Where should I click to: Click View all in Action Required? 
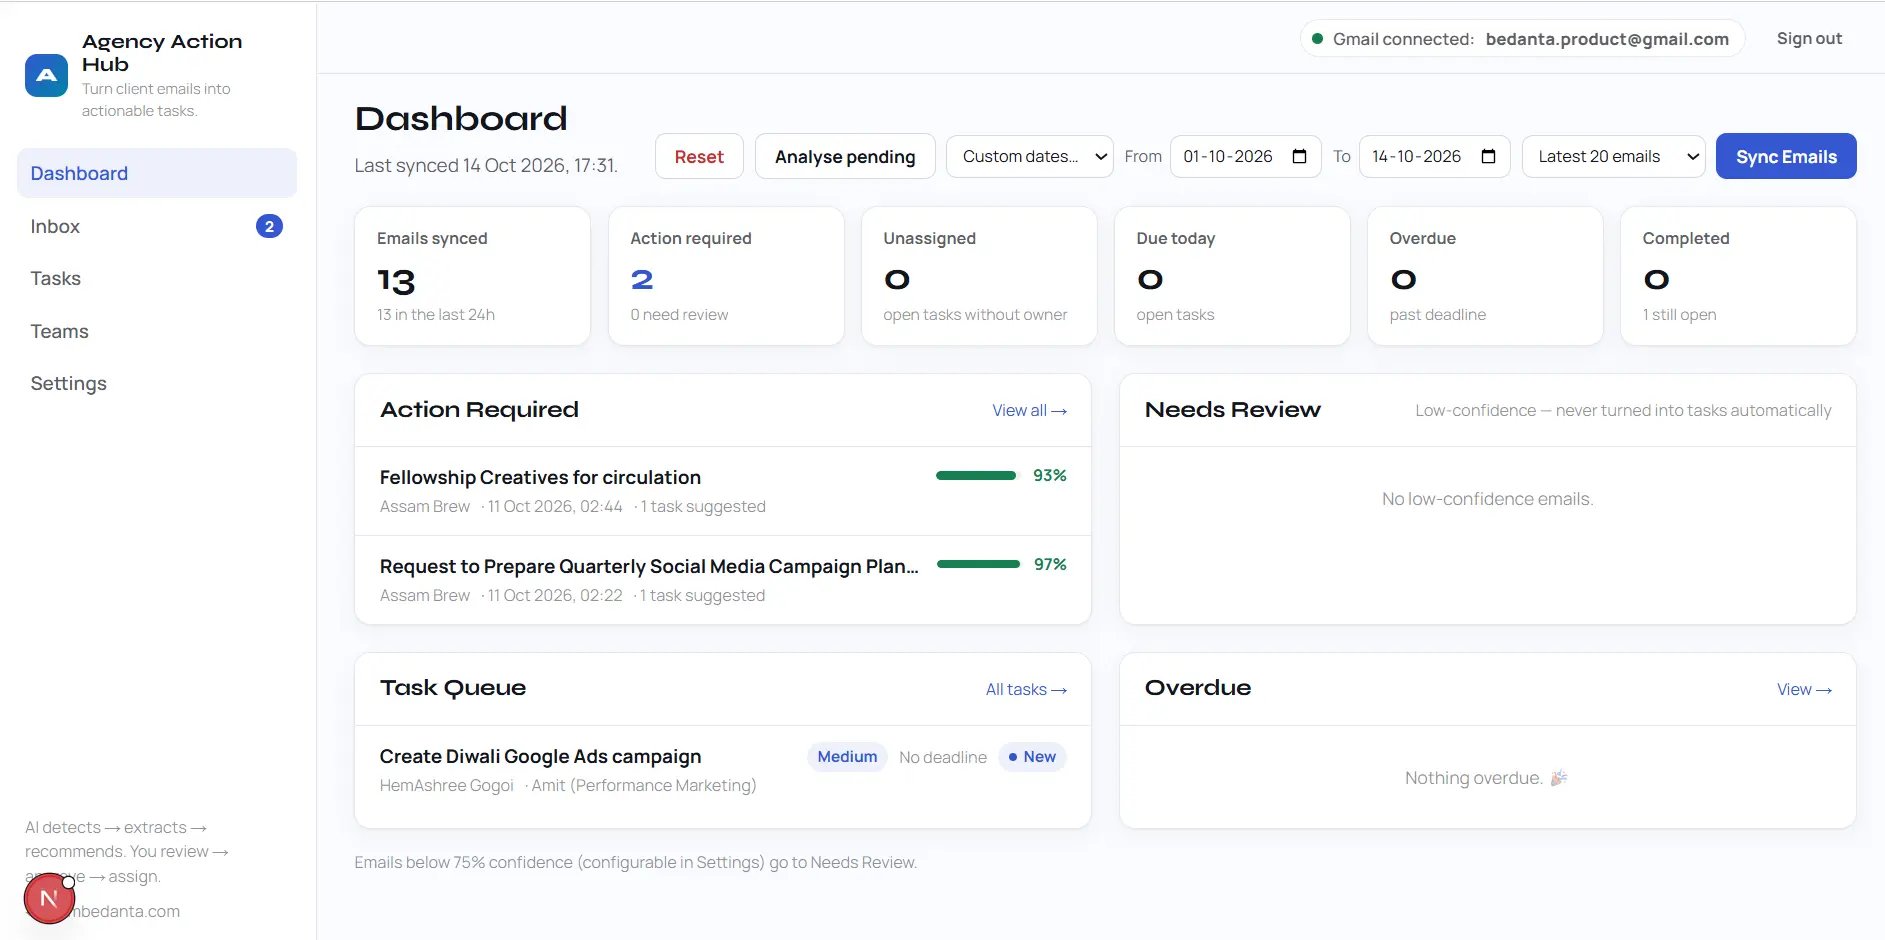coord(1029,410)
